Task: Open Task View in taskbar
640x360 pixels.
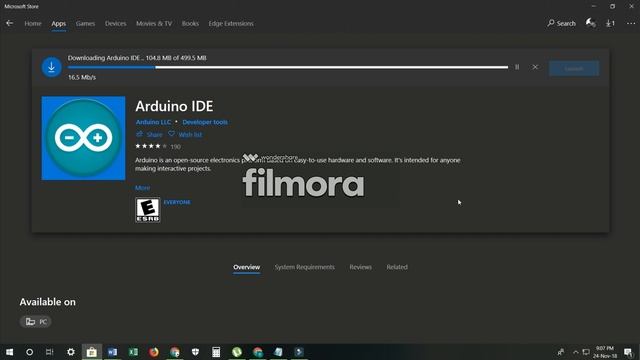Action: click(x=49, y=352)
